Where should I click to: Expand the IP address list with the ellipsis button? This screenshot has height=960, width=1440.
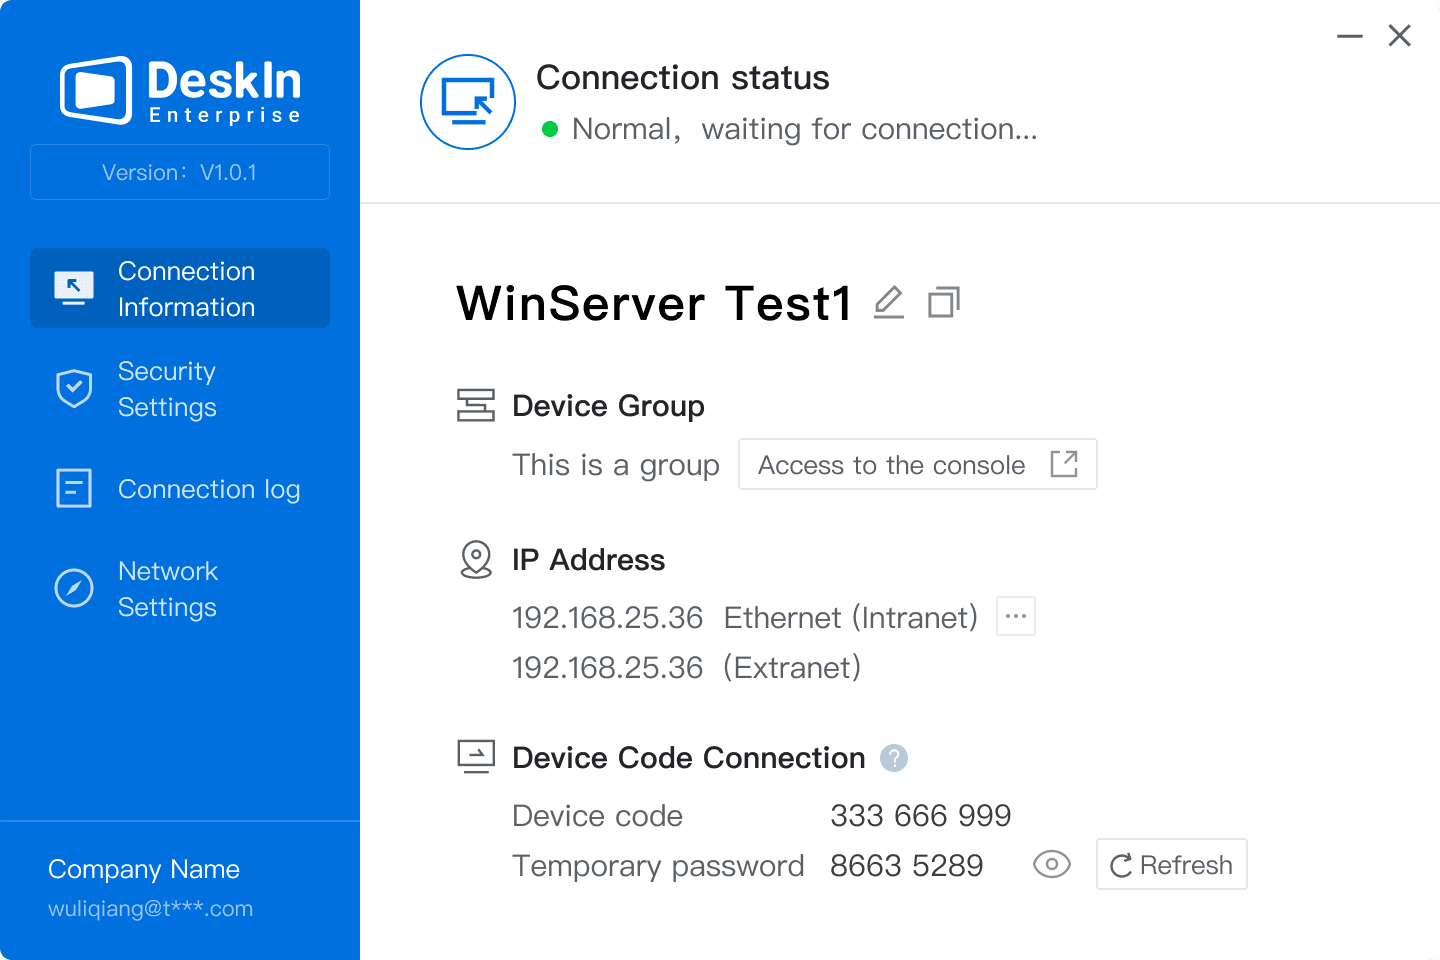(1015, 616)
